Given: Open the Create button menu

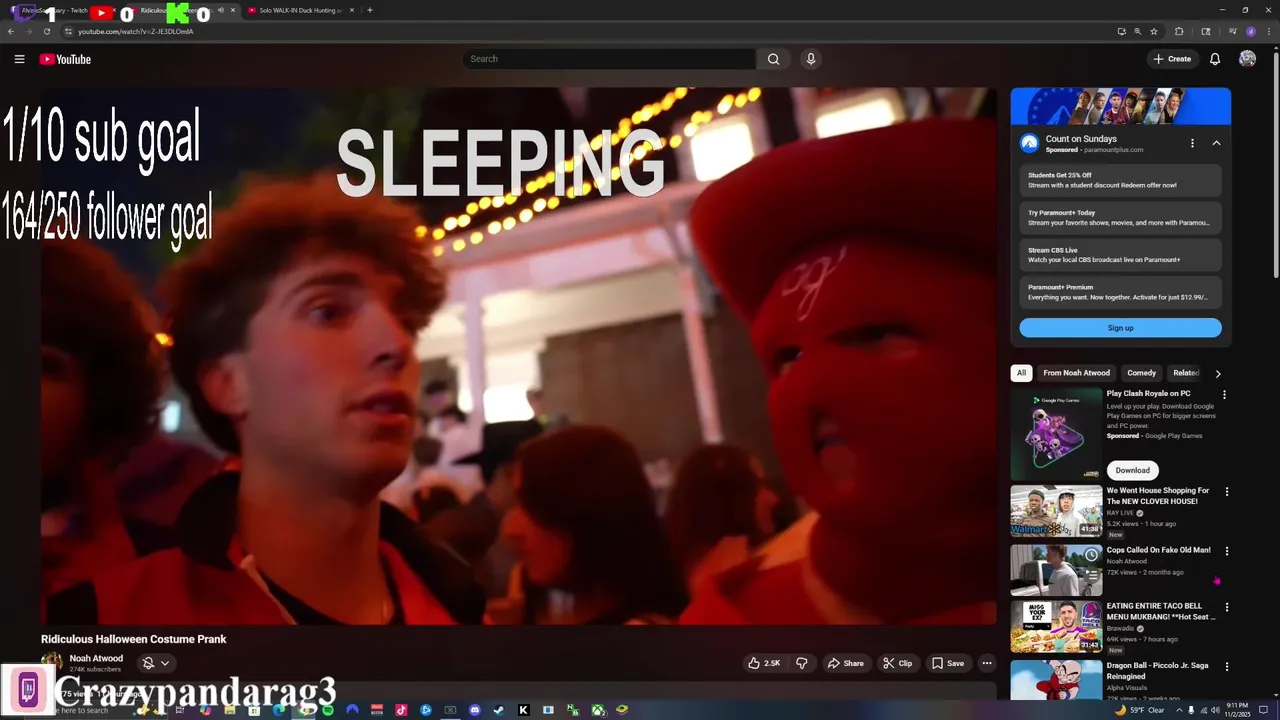Looking at the screenshot, I should coord(1172,59).
